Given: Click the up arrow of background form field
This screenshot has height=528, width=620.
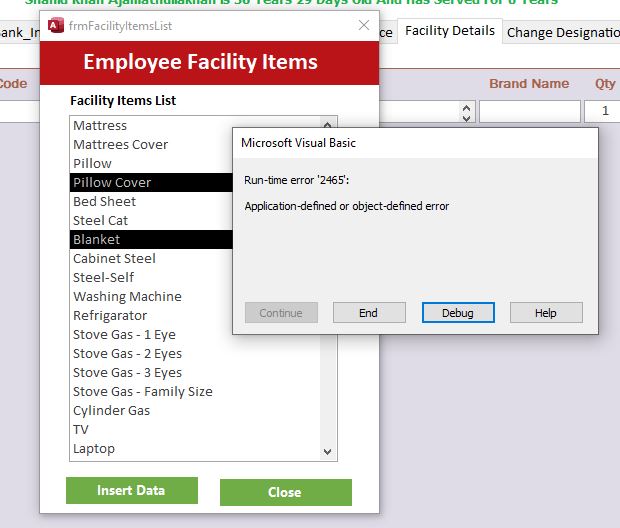Looking at the screenshot, I should coord(467,108).
